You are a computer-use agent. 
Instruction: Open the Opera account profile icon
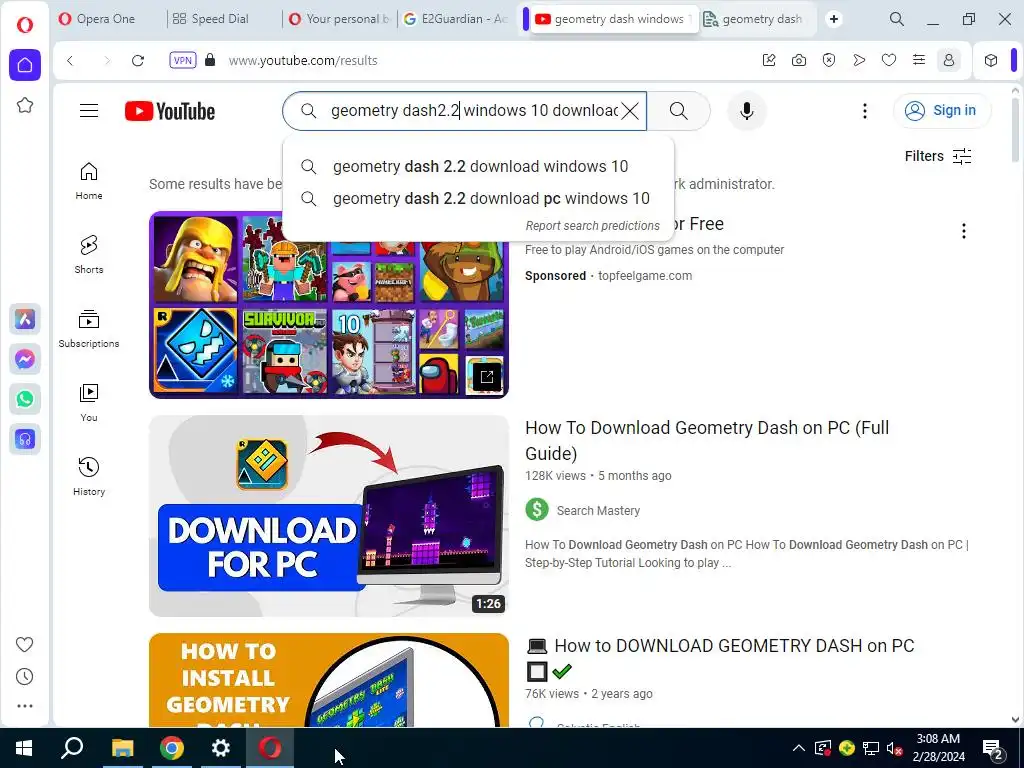point(949,61)
